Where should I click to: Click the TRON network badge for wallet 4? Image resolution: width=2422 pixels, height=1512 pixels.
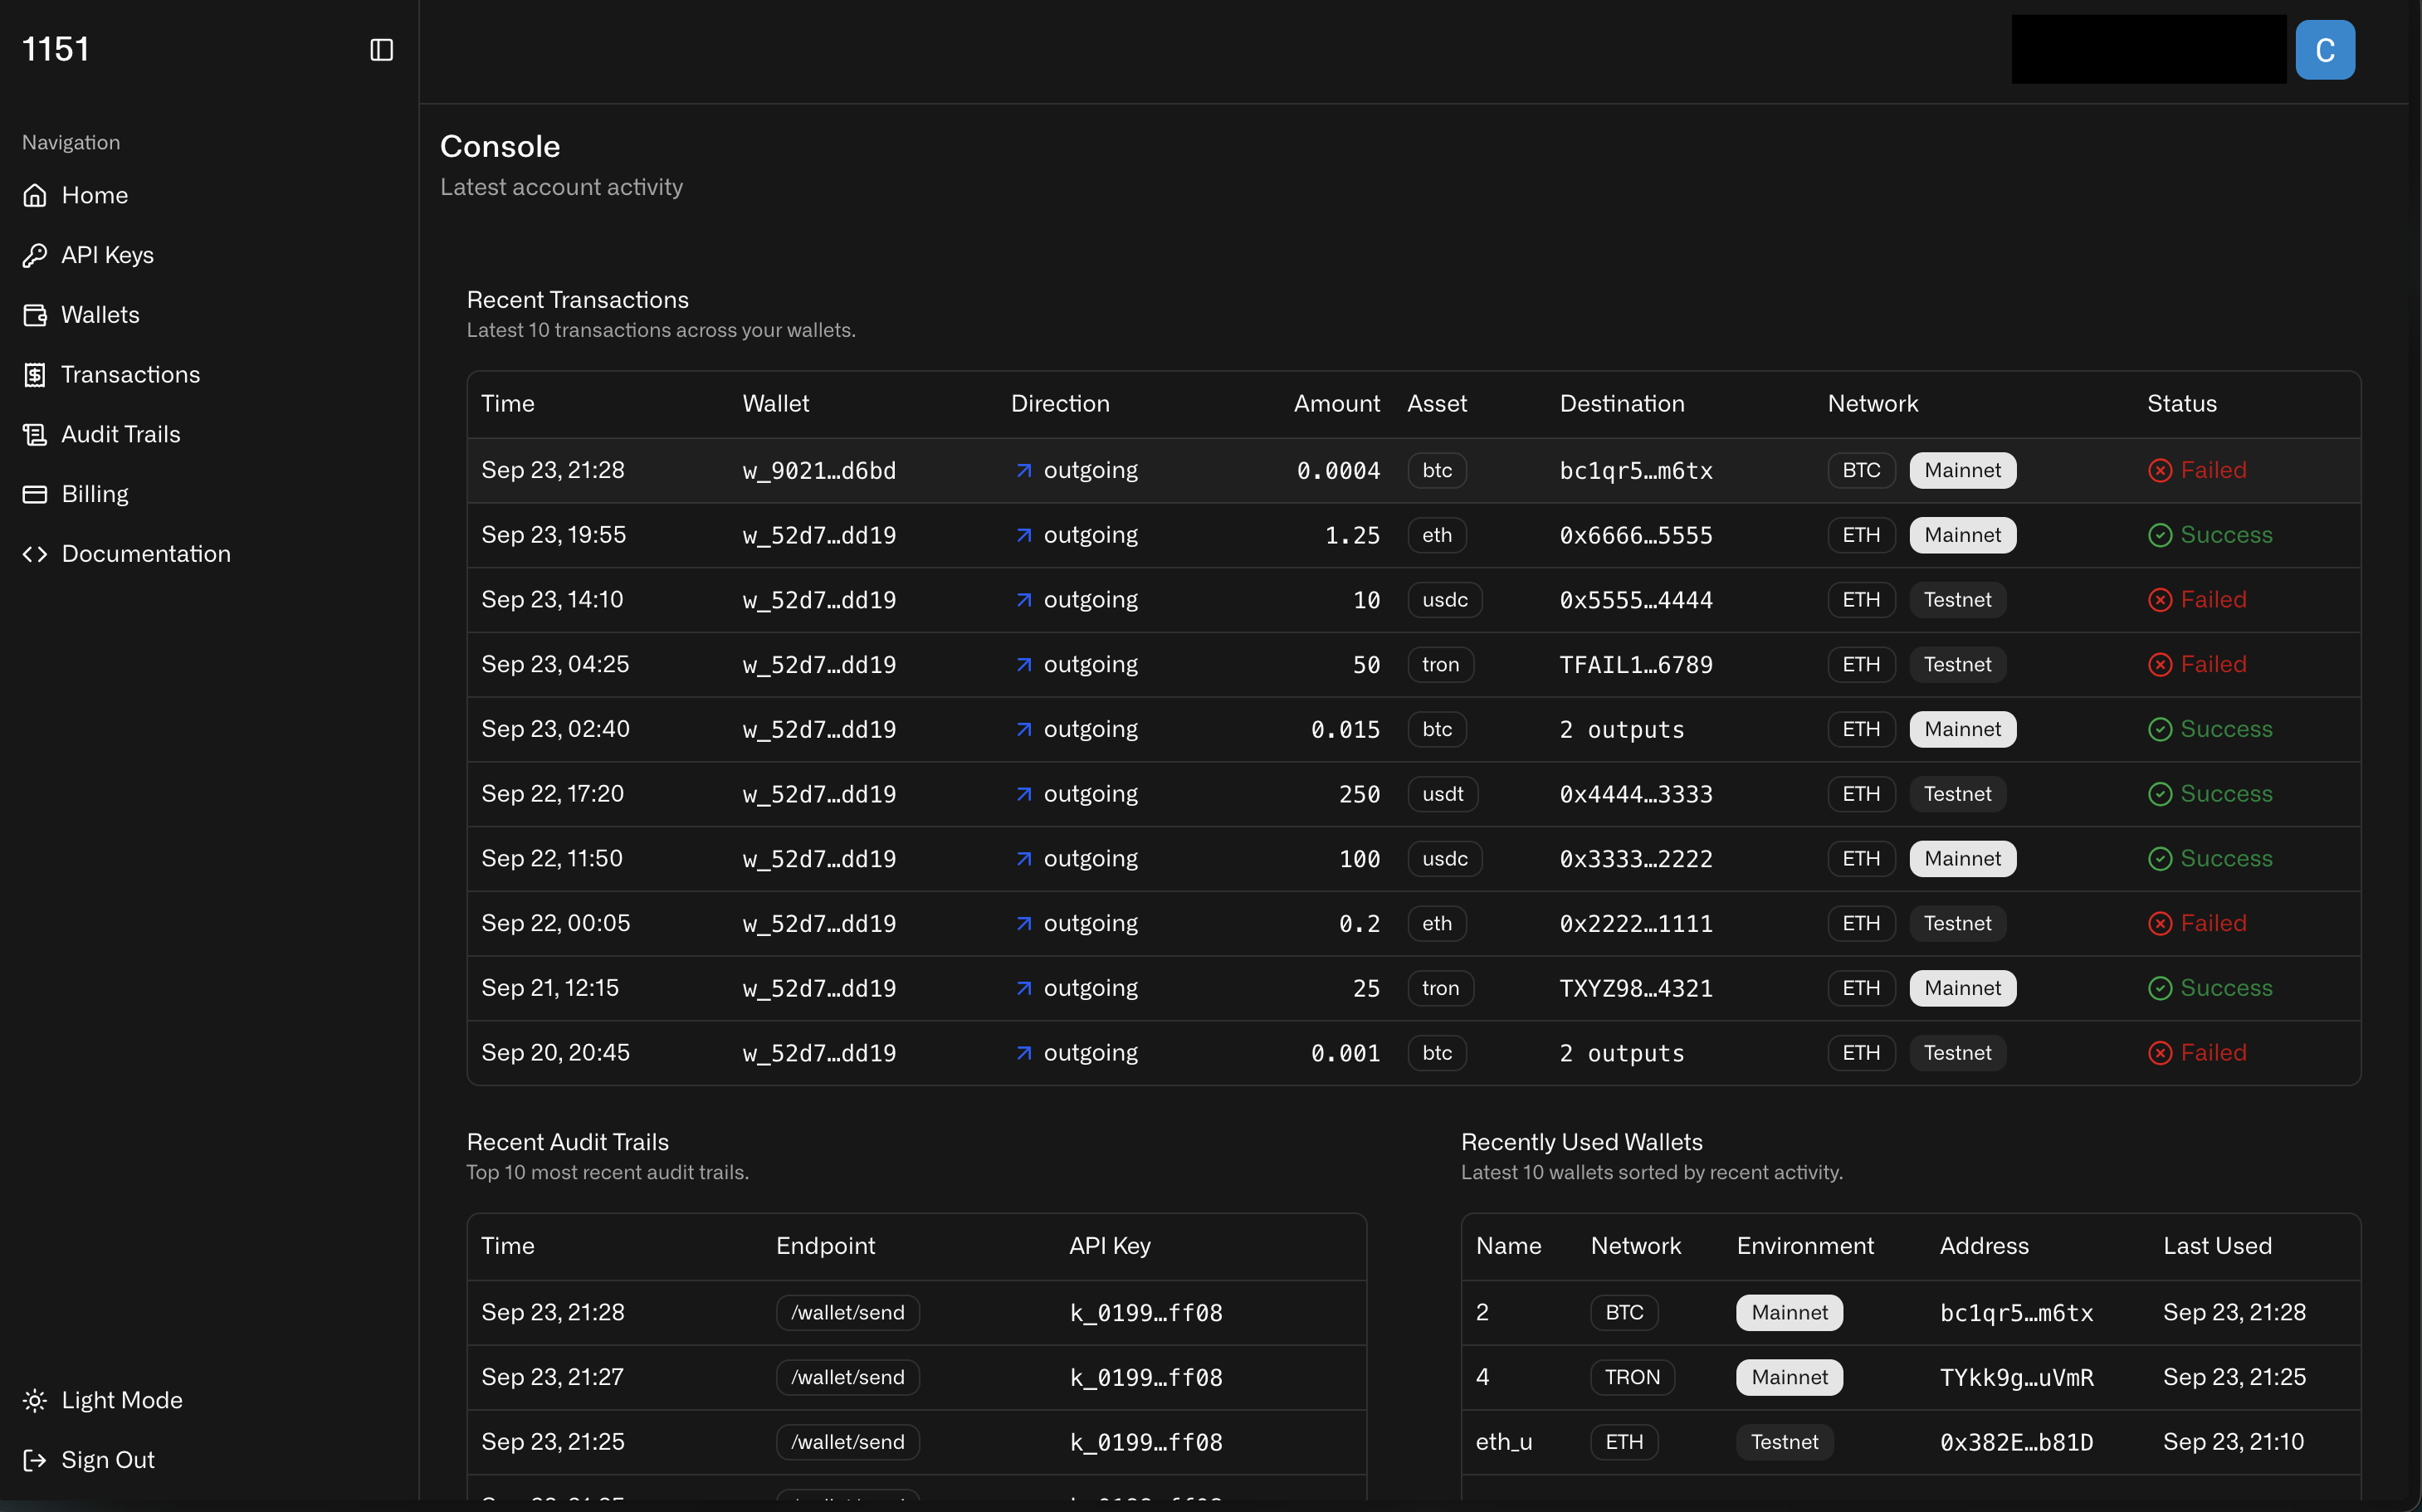(1632, 1377)
